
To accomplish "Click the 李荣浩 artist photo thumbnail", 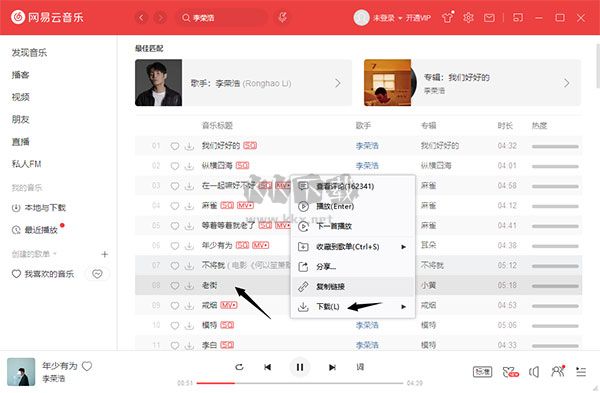I will [x=158, y=83].
